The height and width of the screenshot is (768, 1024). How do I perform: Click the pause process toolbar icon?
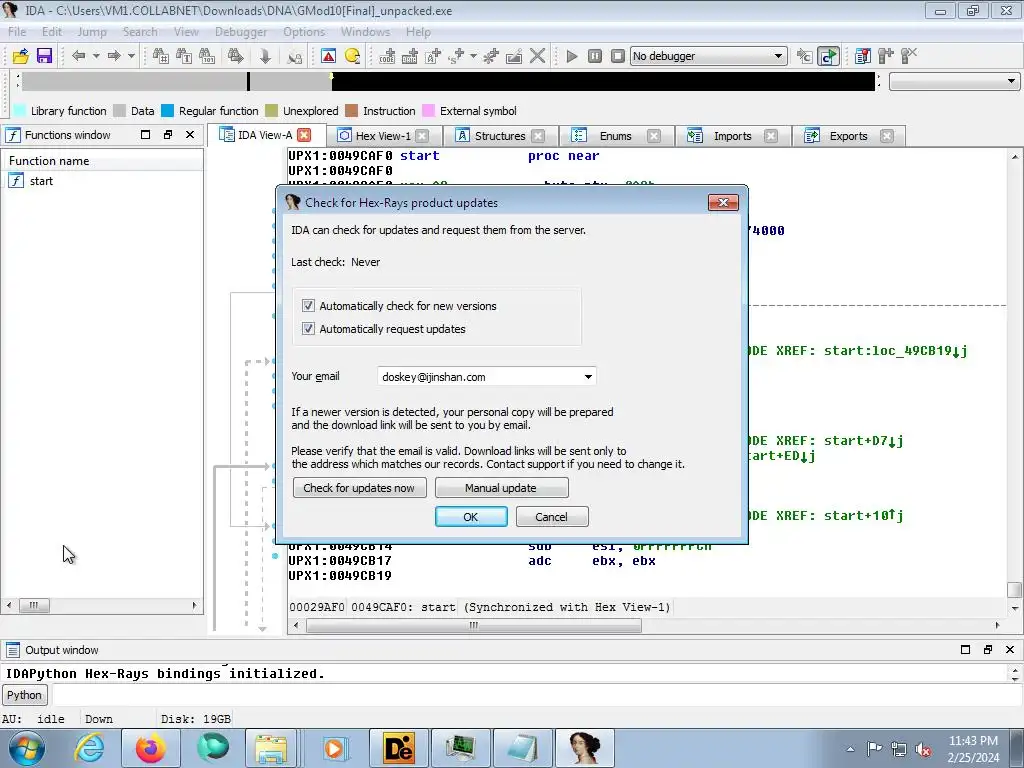click(x=595, y=56)
